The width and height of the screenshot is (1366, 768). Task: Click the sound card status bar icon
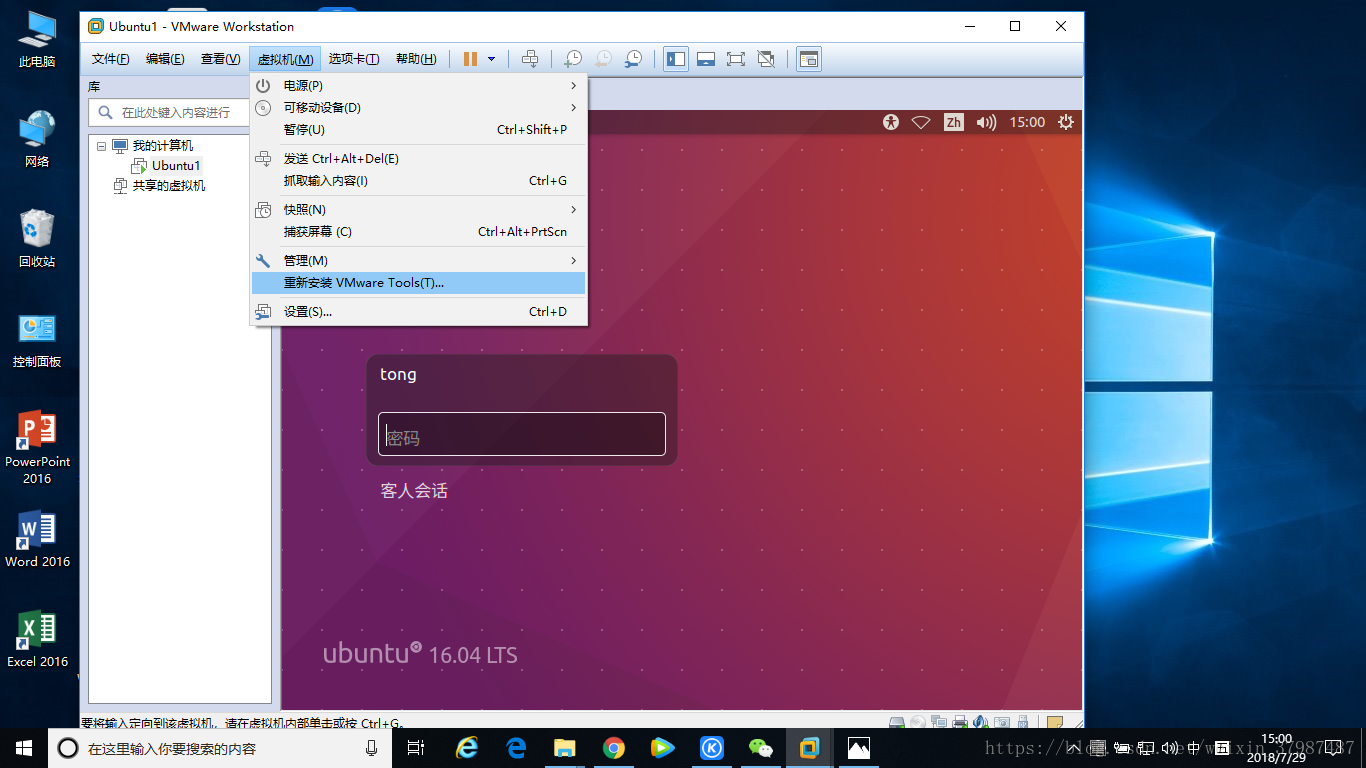981,723
